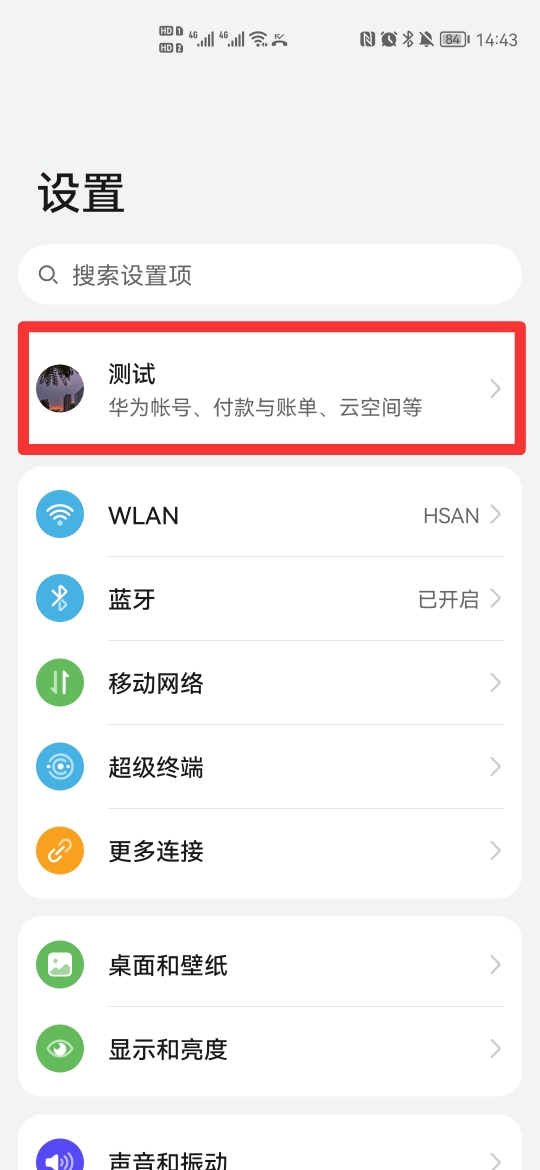
Task: Open the 更多连接 settings entry
Action: tap(270, 851)
